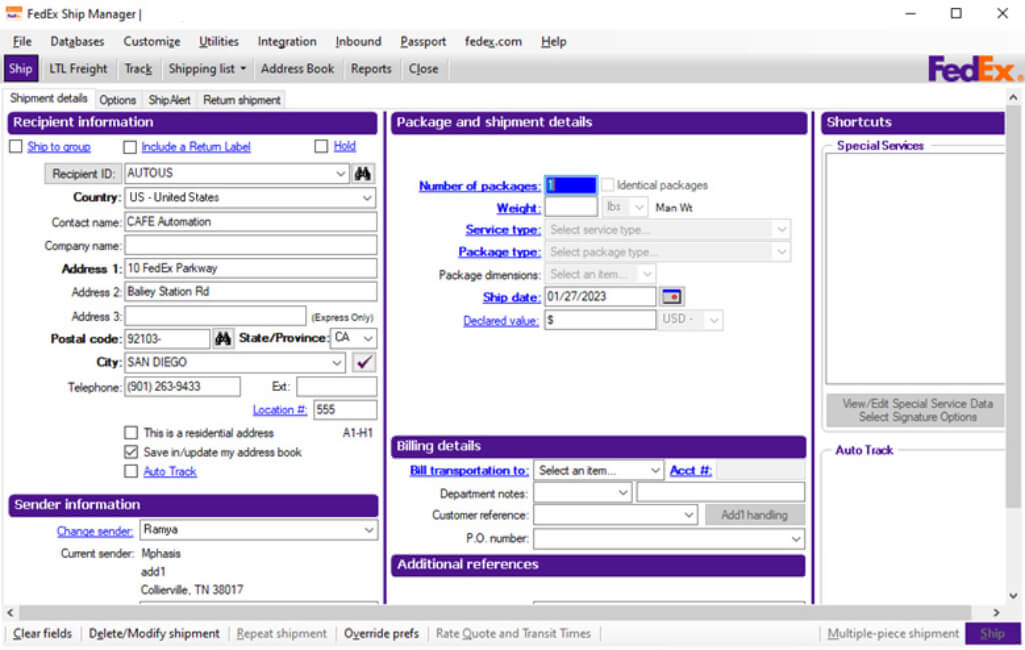Search recipient ID with binoculars icon
1025x650 pixels.
(363, 174)
